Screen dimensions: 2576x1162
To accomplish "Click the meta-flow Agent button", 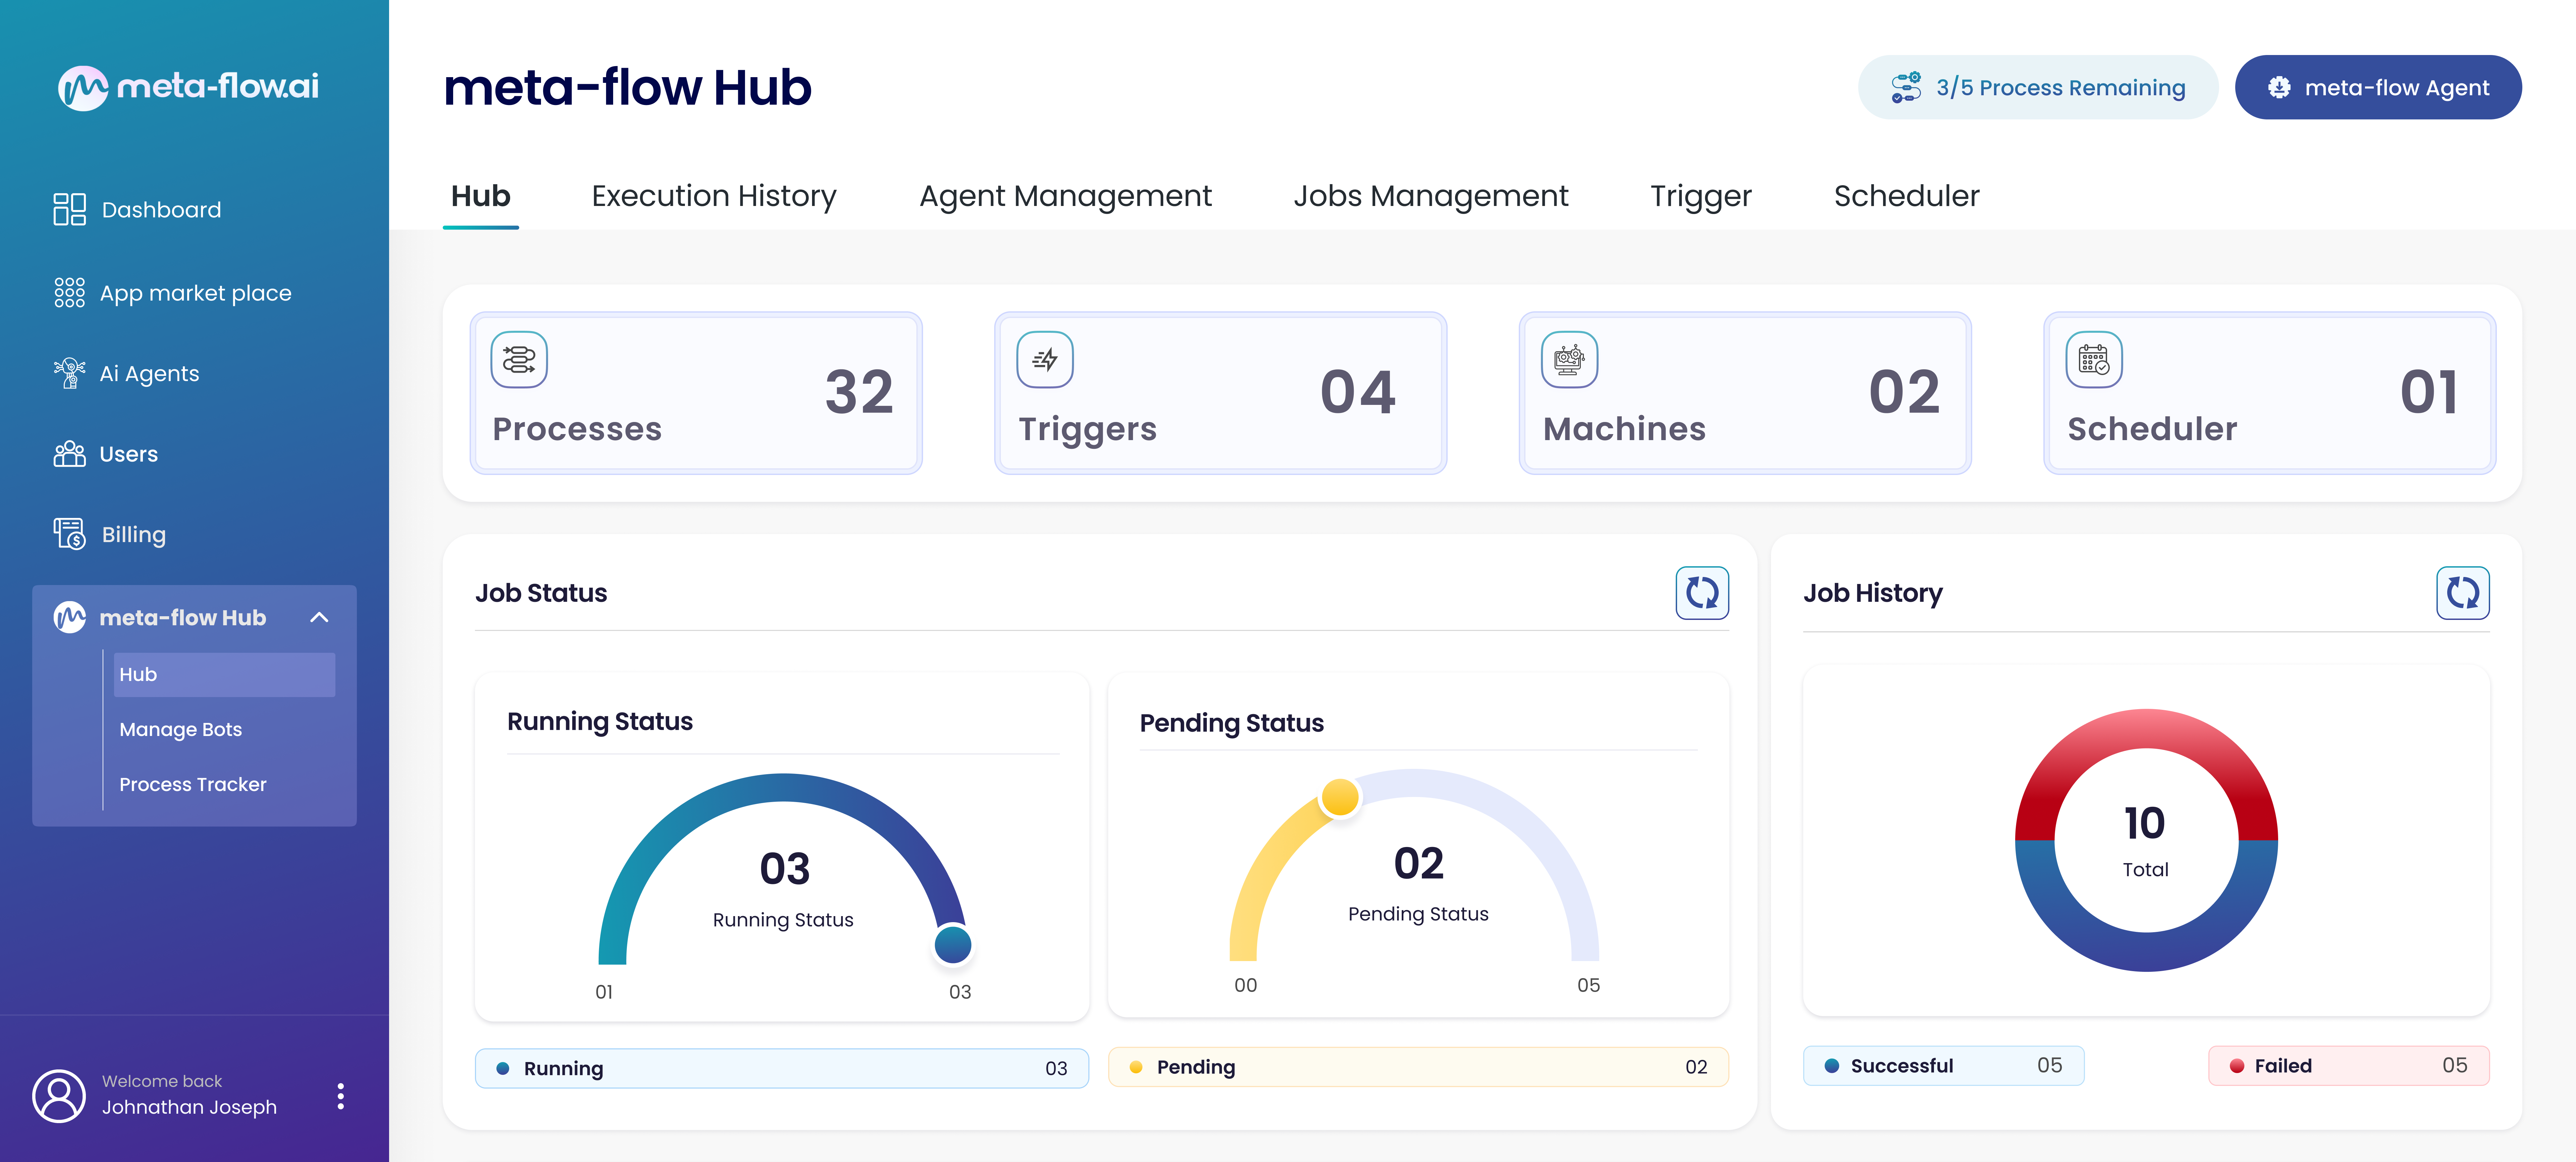I will (2378, 88).
